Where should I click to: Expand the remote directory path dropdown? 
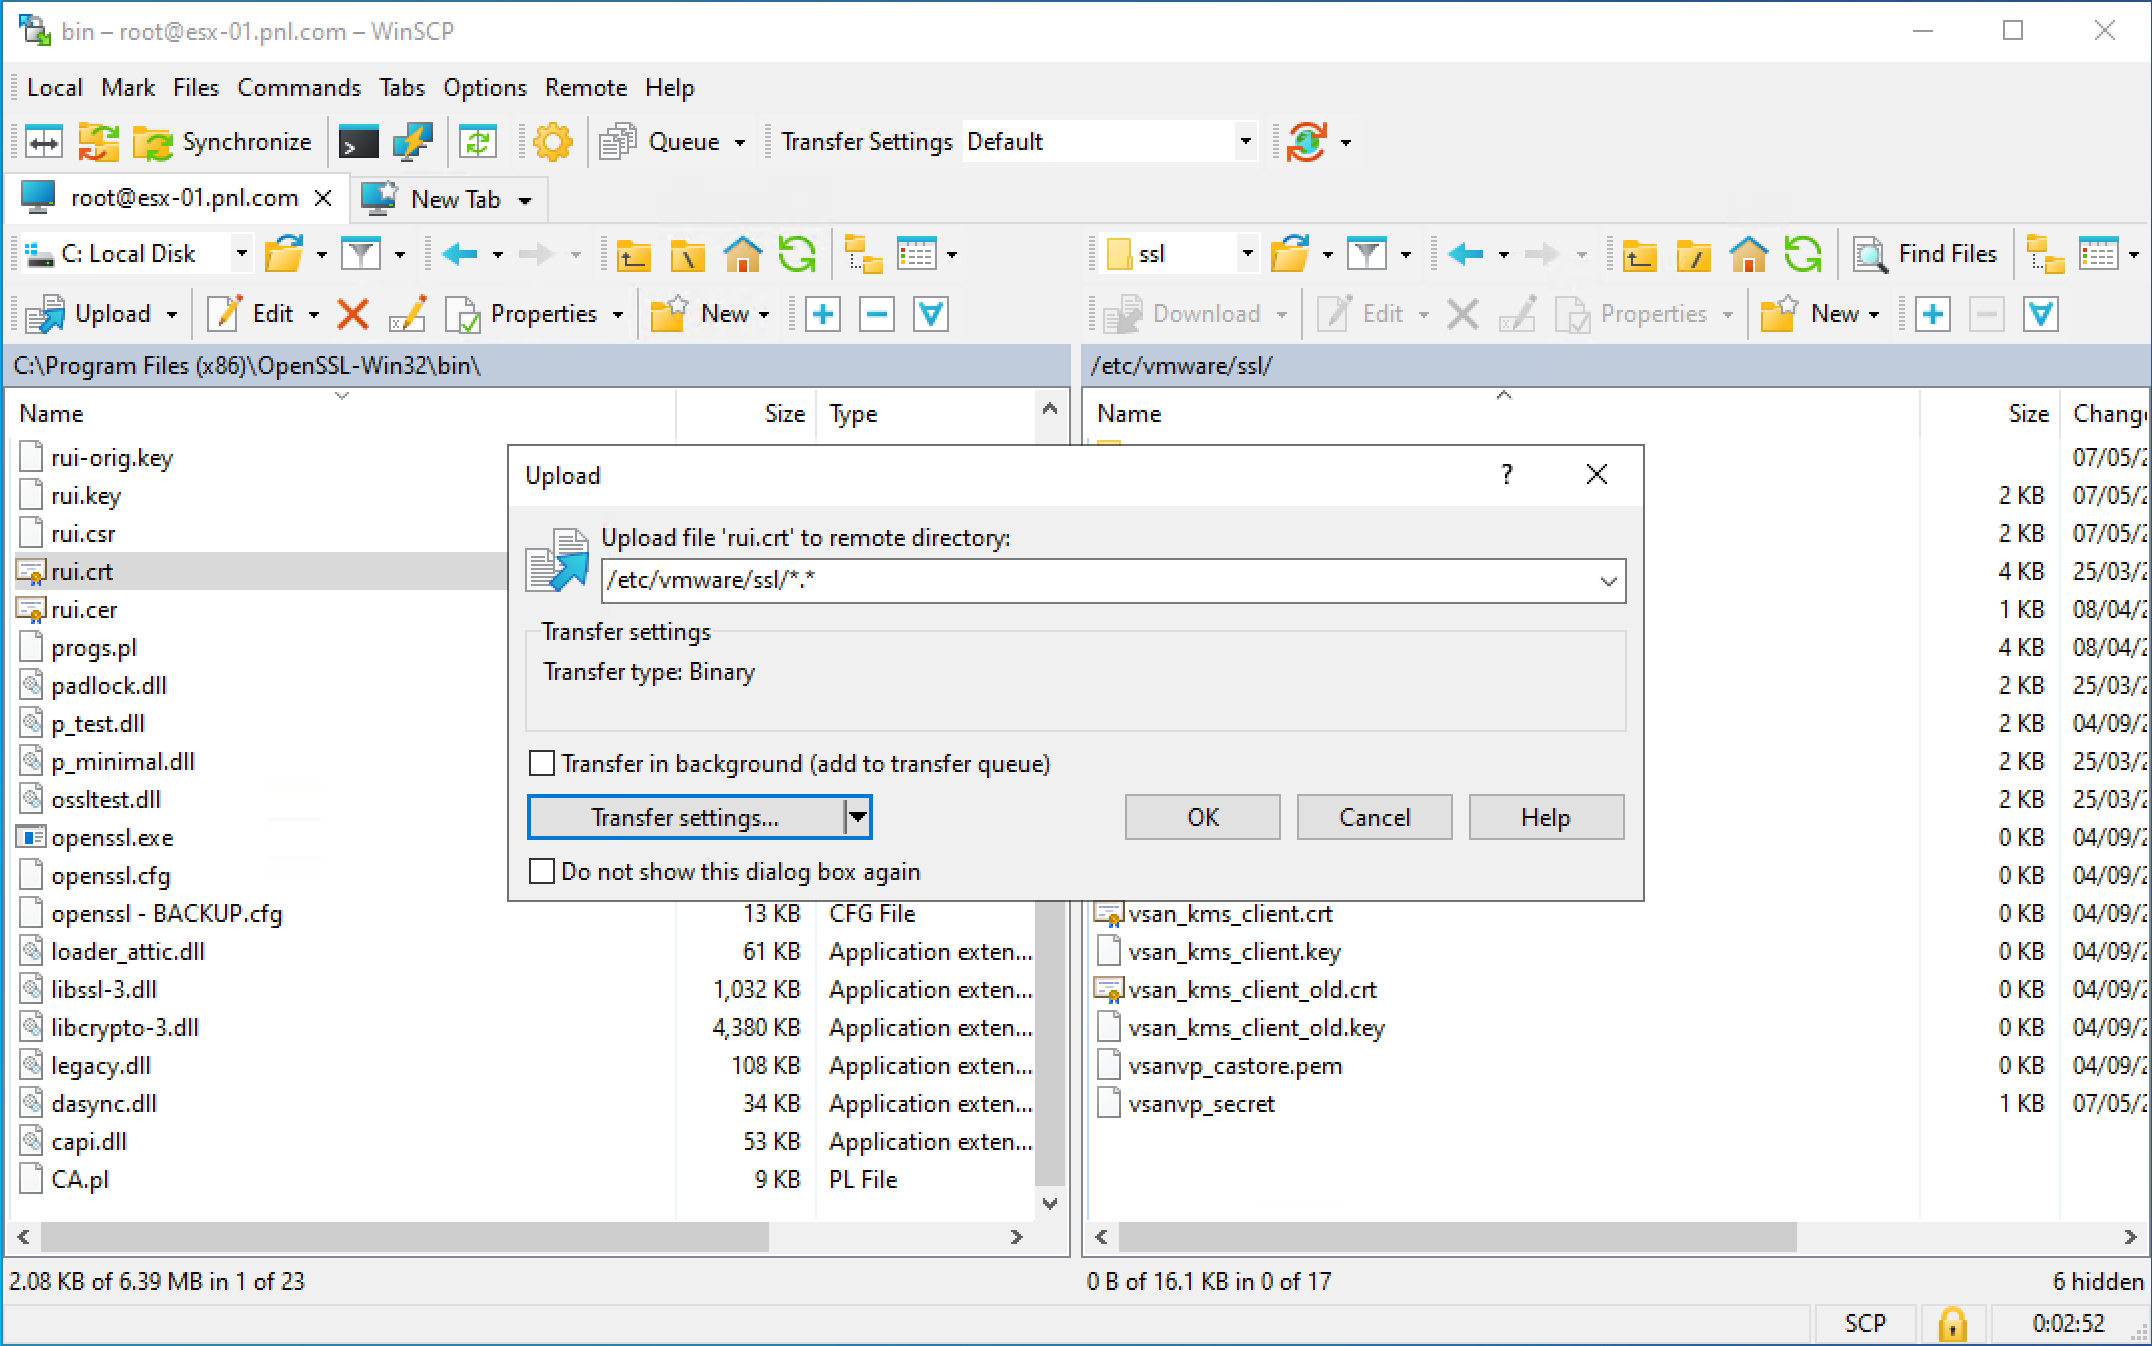tap(1608, 581)
